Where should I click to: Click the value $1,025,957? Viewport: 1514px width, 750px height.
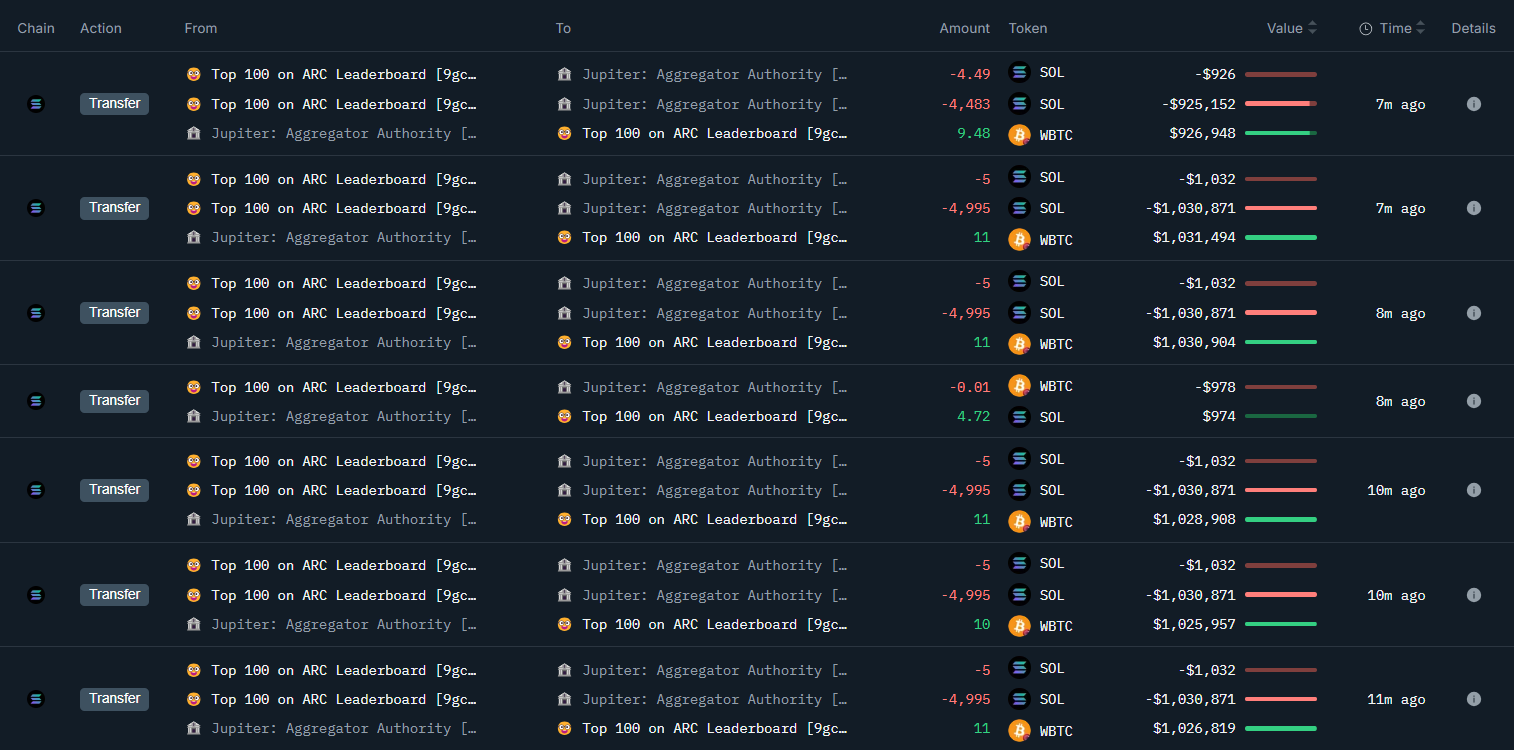coord(1194,624)
